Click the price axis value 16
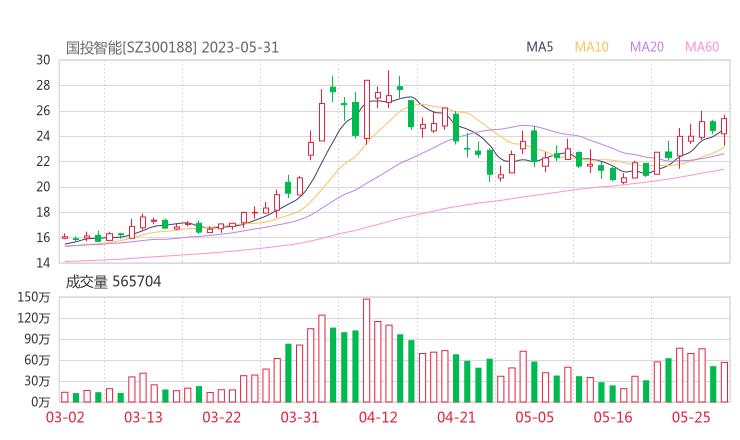Image resolution: width=740 pixels, height=440 pixels. point(43,237)
